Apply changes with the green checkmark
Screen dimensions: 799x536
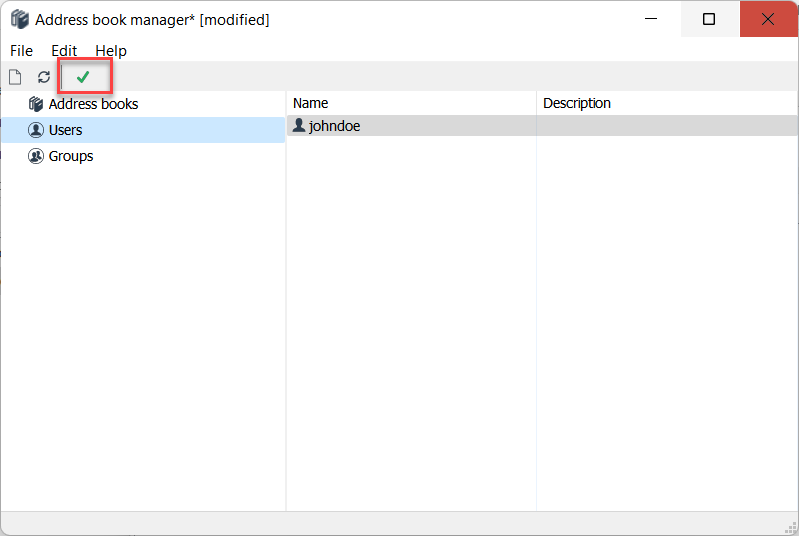[83, 77]
